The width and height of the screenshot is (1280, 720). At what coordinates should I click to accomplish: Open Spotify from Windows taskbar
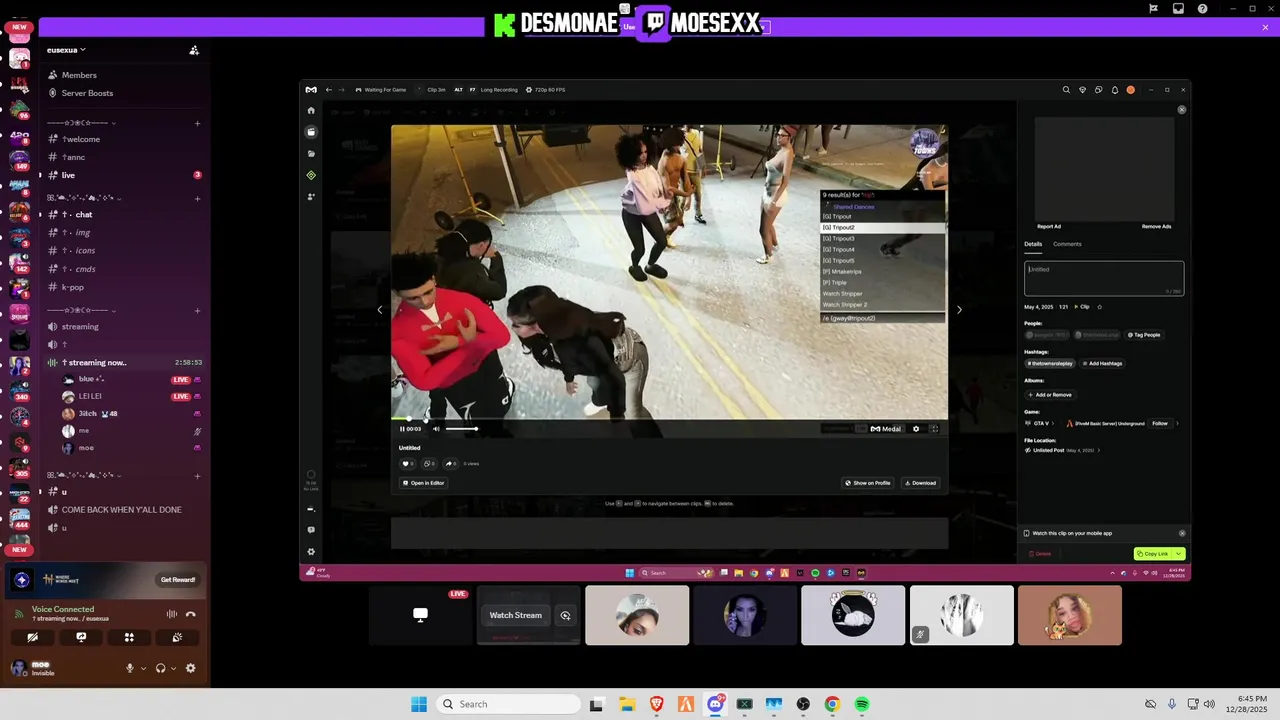click(862, 704)
